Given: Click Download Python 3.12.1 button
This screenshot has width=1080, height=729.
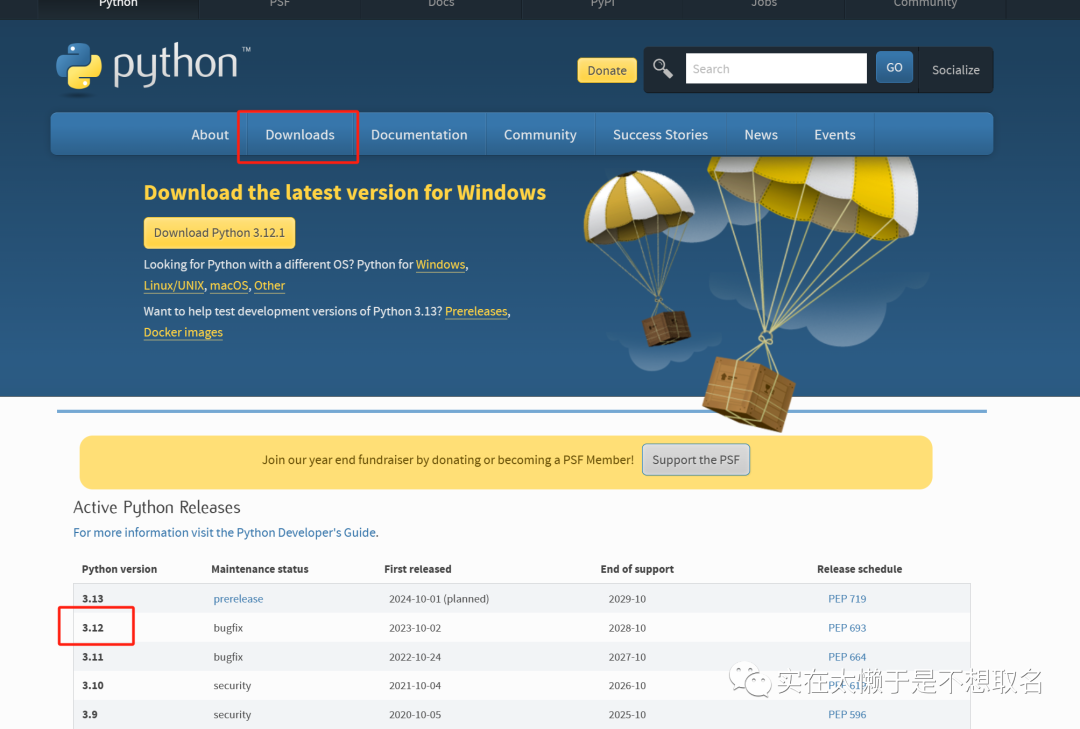Looking at the screenshot, I should point(219,233).
